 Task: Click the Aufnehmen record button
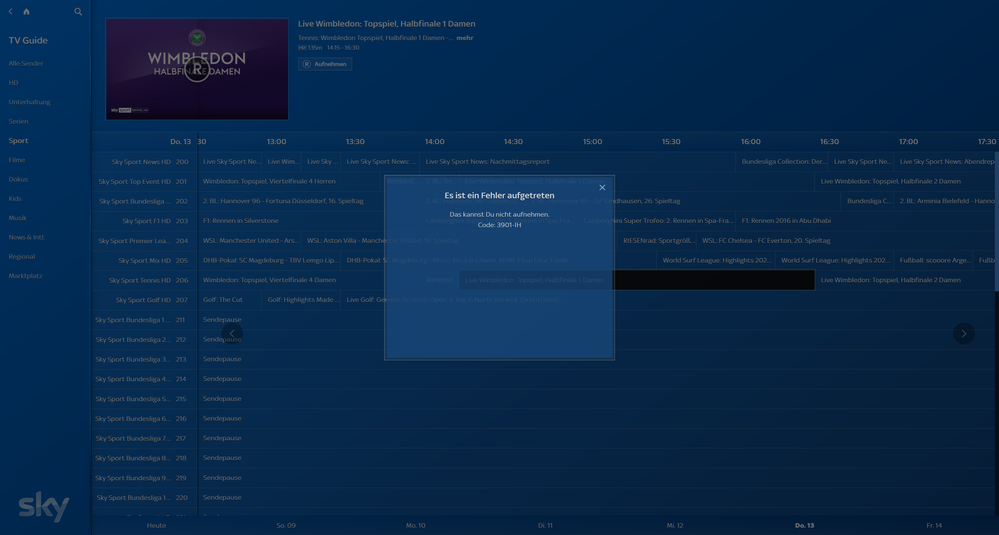coord(325,64)
